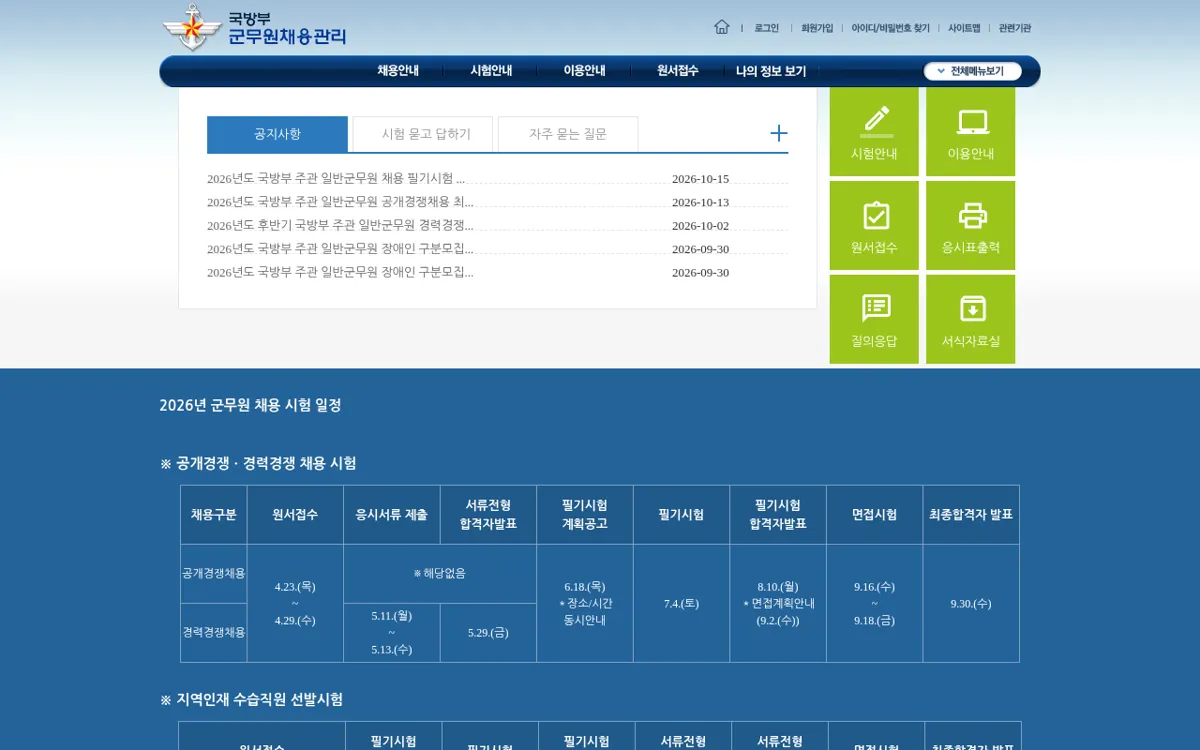Viewport: 1200px width, 750px height.
Task: Select the 공지사항 tab
Action: tap(277, 134)
